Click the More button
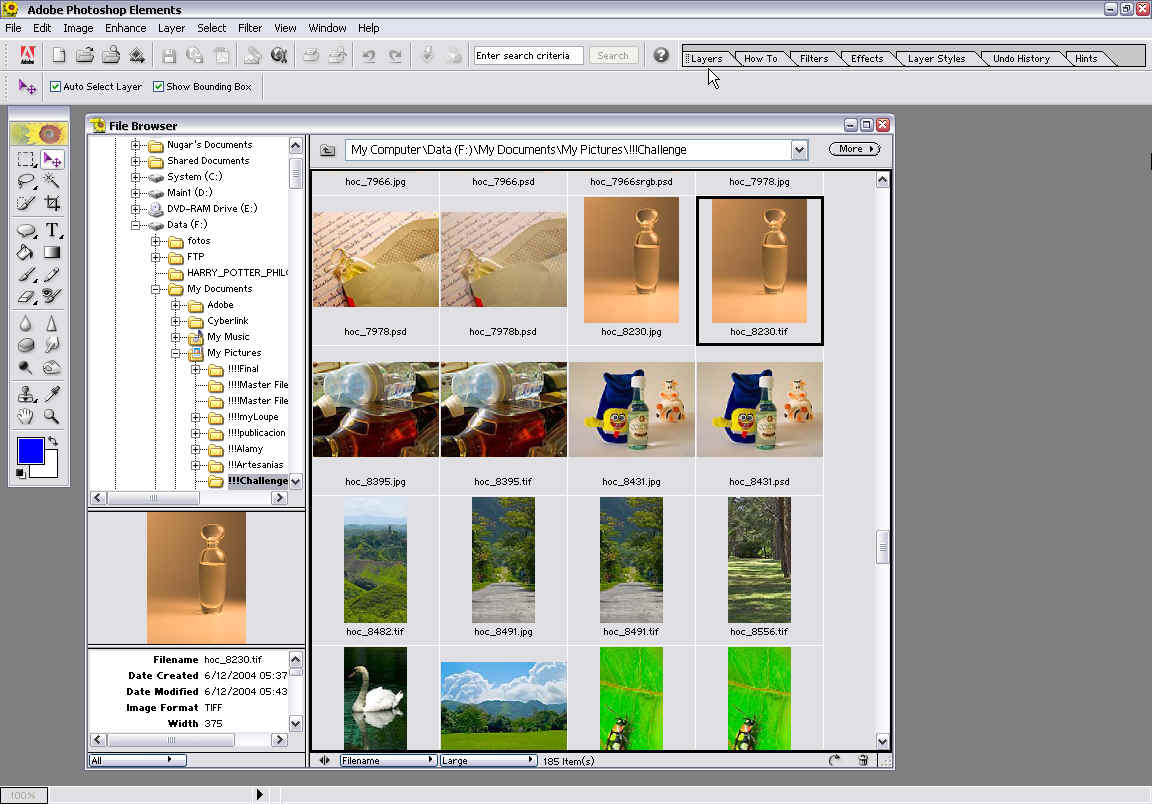The height and width of the screenshot is (804, 1152). 854,149
